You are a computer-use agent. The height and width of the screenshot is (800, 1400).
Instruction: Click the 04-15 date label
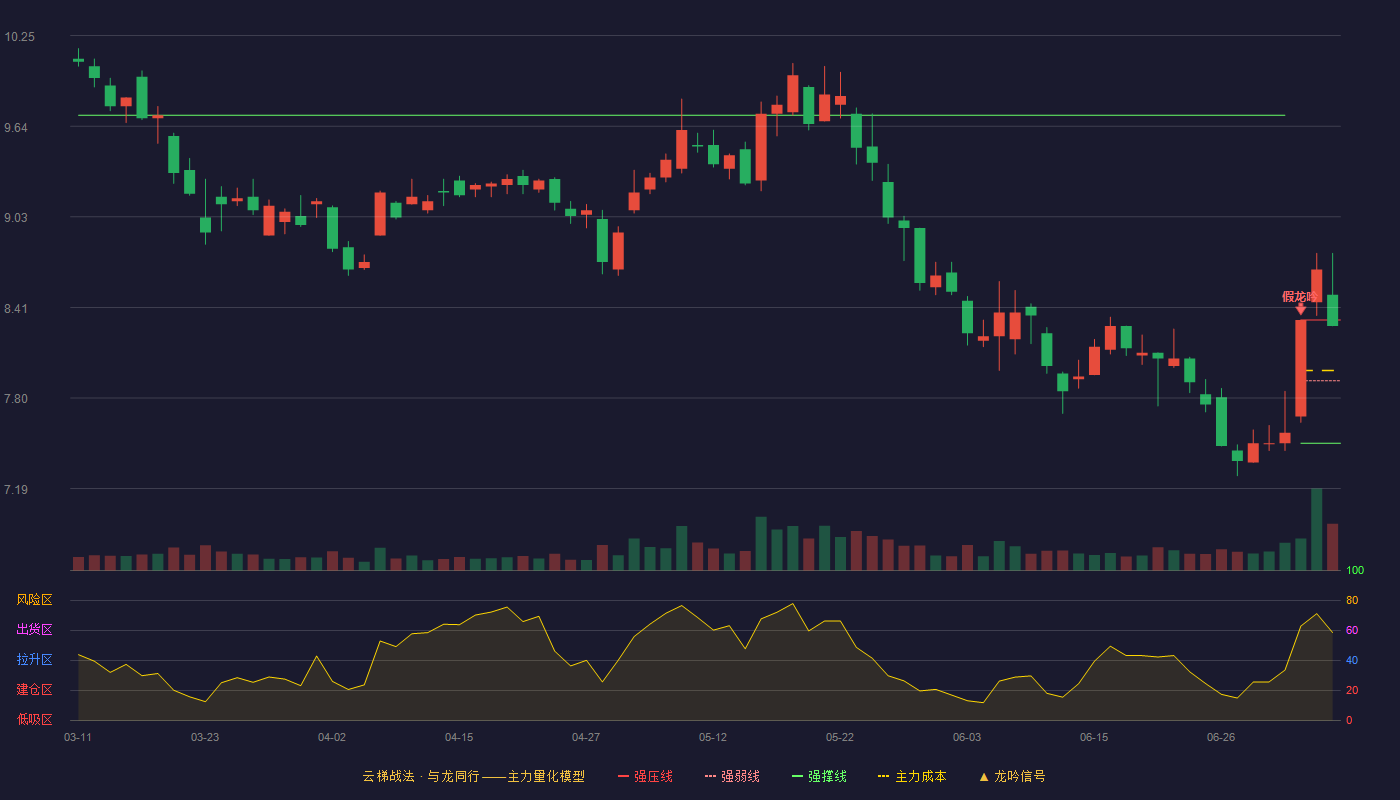459,737
